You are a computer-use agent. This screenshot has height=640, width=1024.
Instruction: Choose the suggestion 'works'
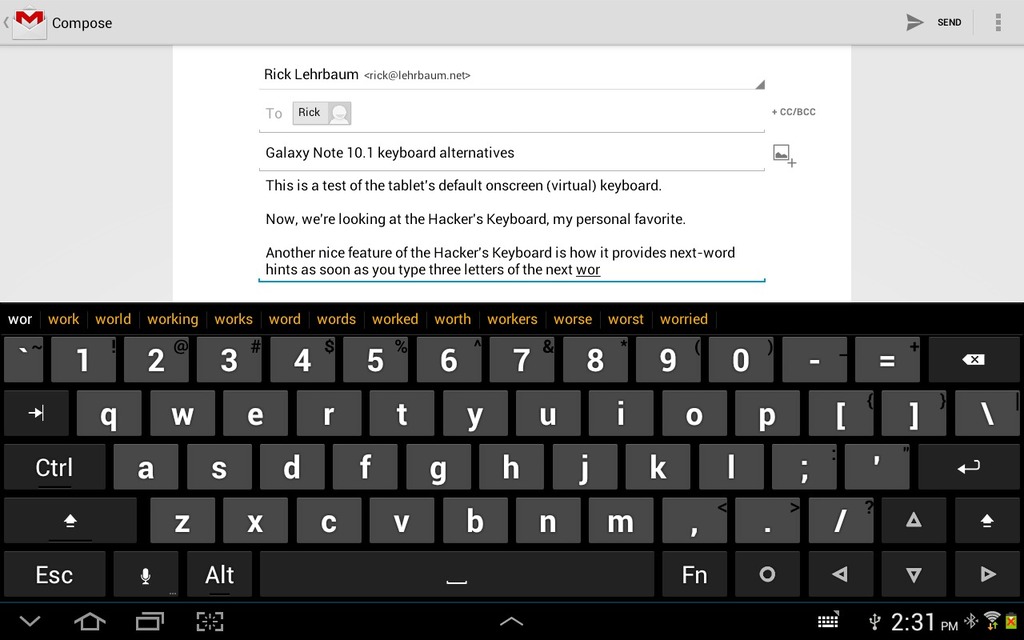point(233,319)
